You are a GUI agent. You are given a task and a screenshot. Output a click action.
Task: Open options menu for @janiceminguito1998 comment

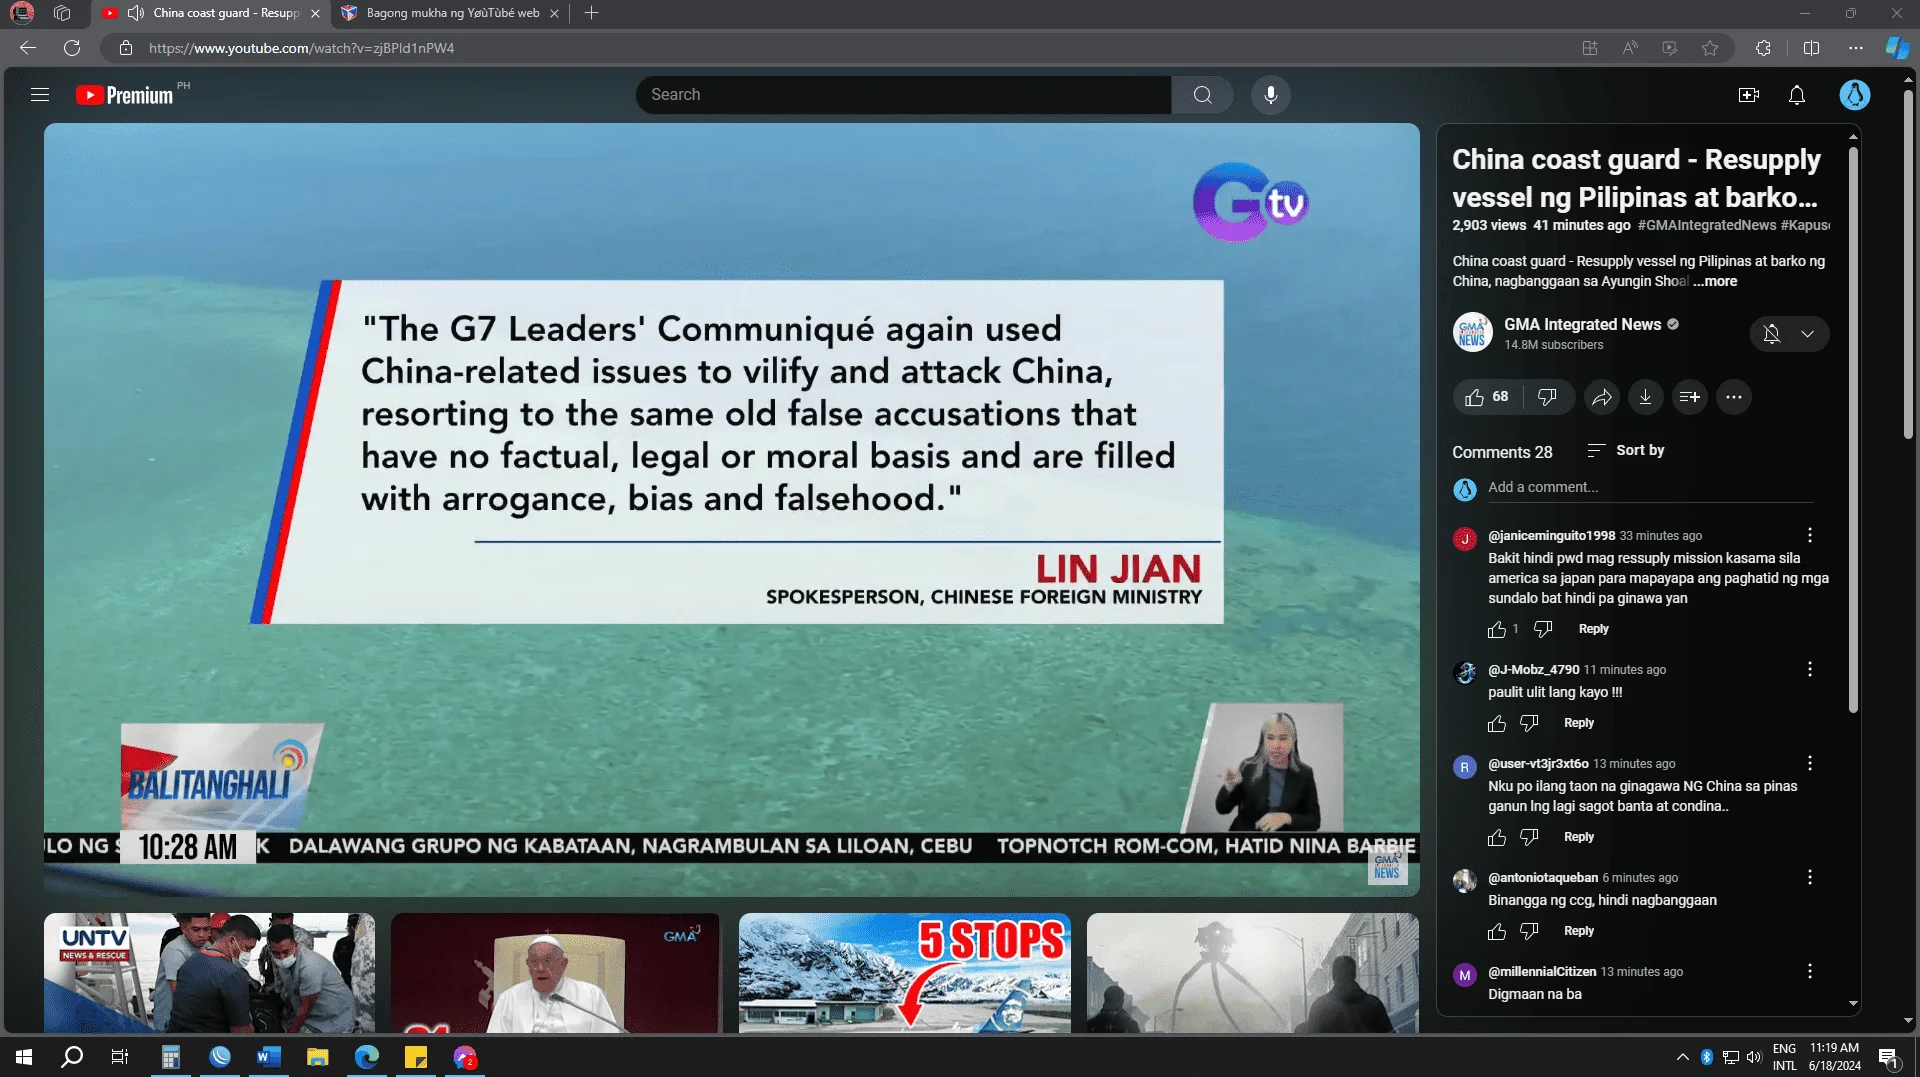[x=1809, y=535]
